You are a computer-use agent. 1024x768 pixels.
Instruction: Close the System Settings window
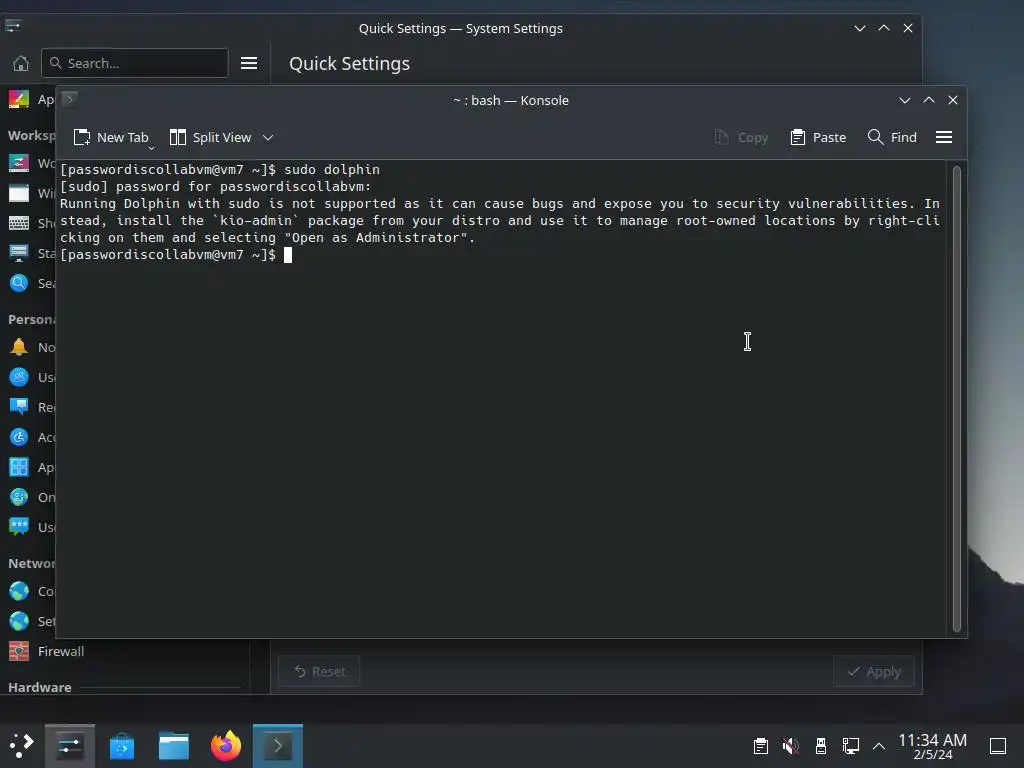tap(908, 28)
